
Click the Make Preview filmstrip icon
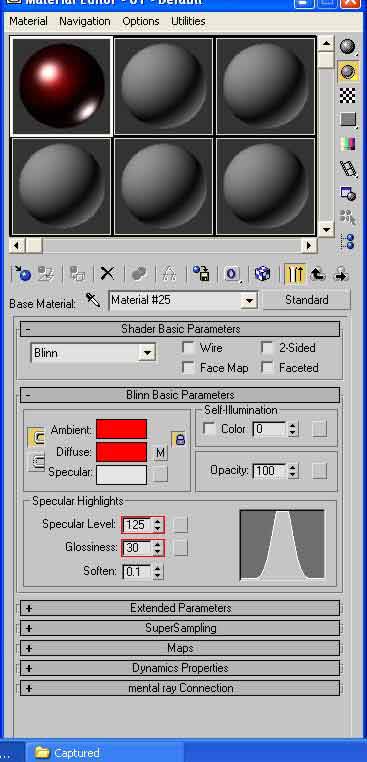348,169
